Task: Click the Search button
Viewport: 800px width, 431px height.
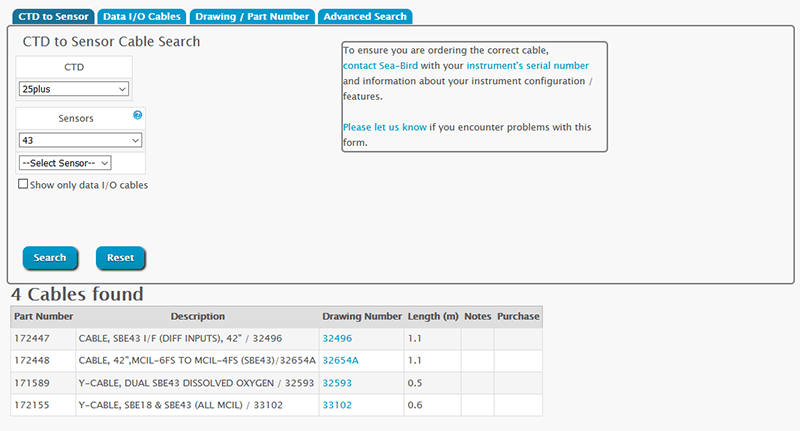Action: tap(50, 258)
